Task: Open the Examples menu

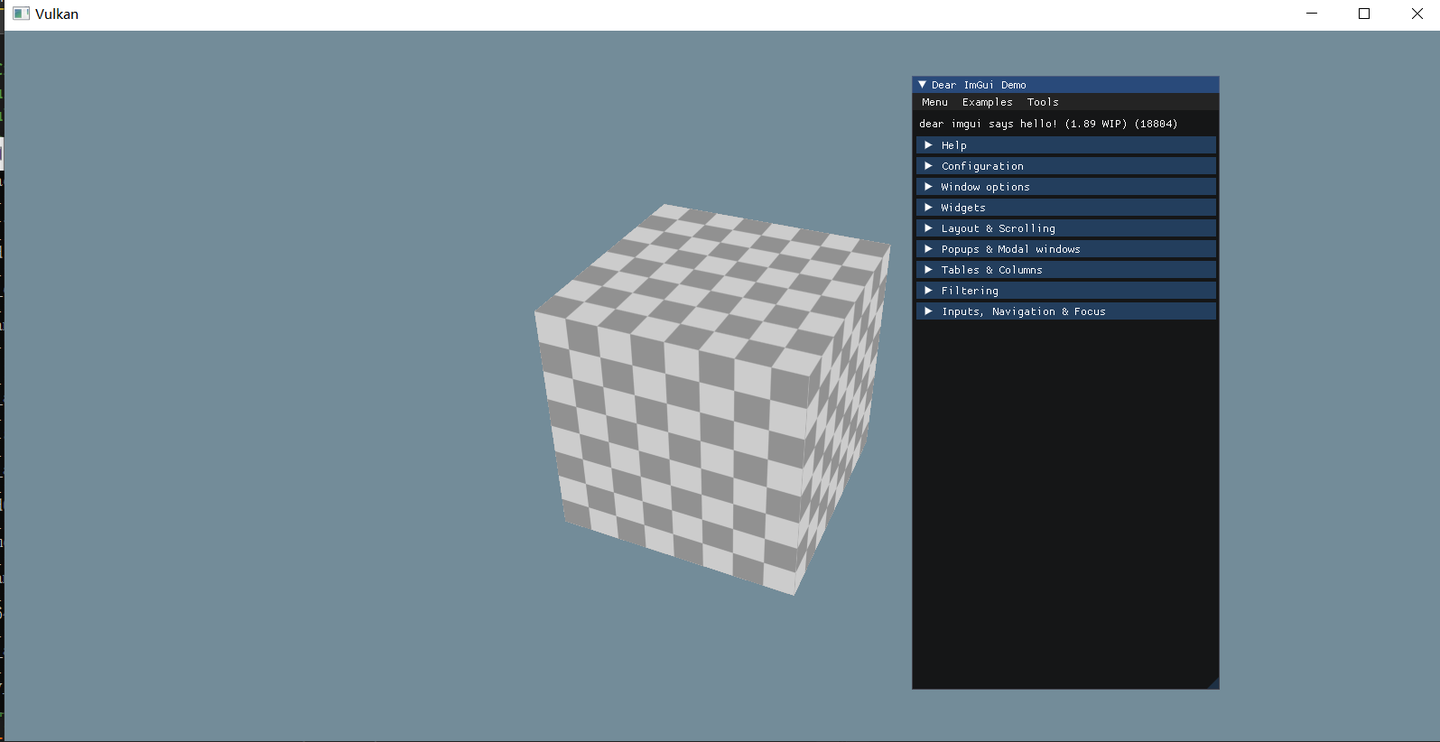Action: point(987,102)
